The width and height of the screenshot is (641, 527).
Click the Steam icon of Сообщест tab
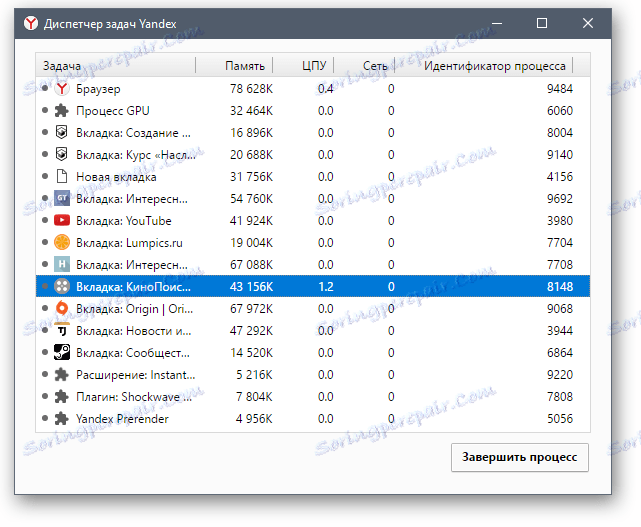[x=62, y=352]
